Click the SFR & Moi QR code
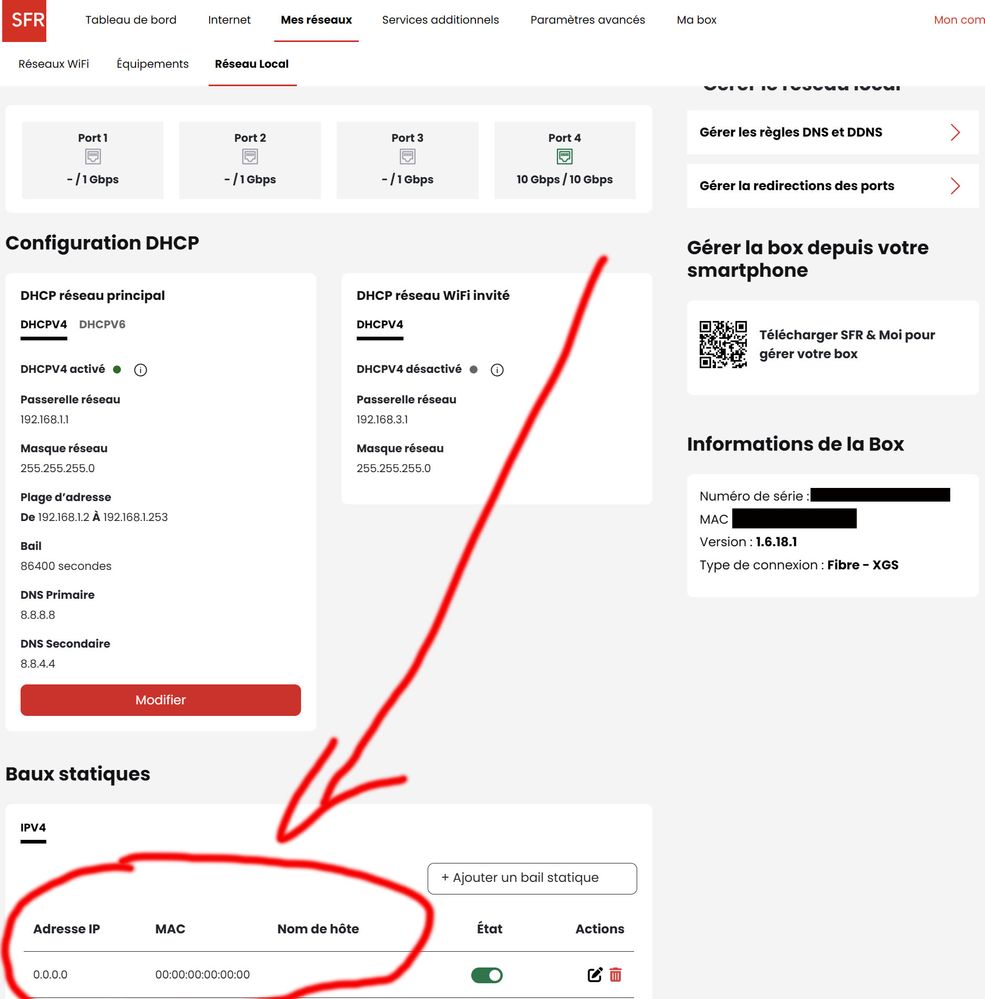 (x=723, y=345)
